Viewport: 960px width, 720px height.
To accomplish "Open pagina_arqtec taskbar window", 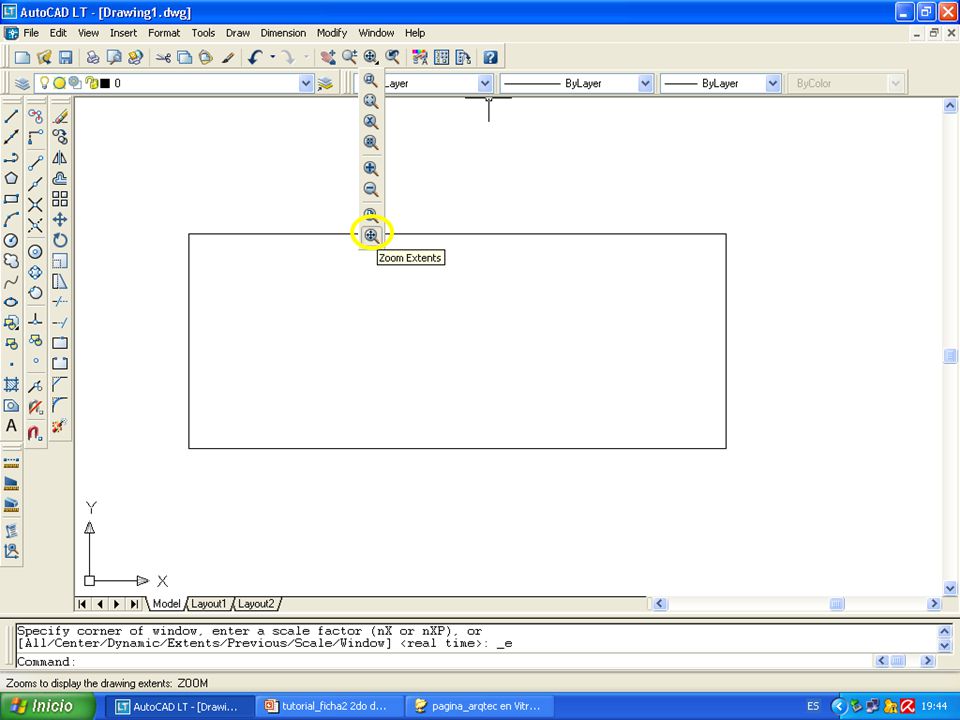I will click(x=479, y=706).
